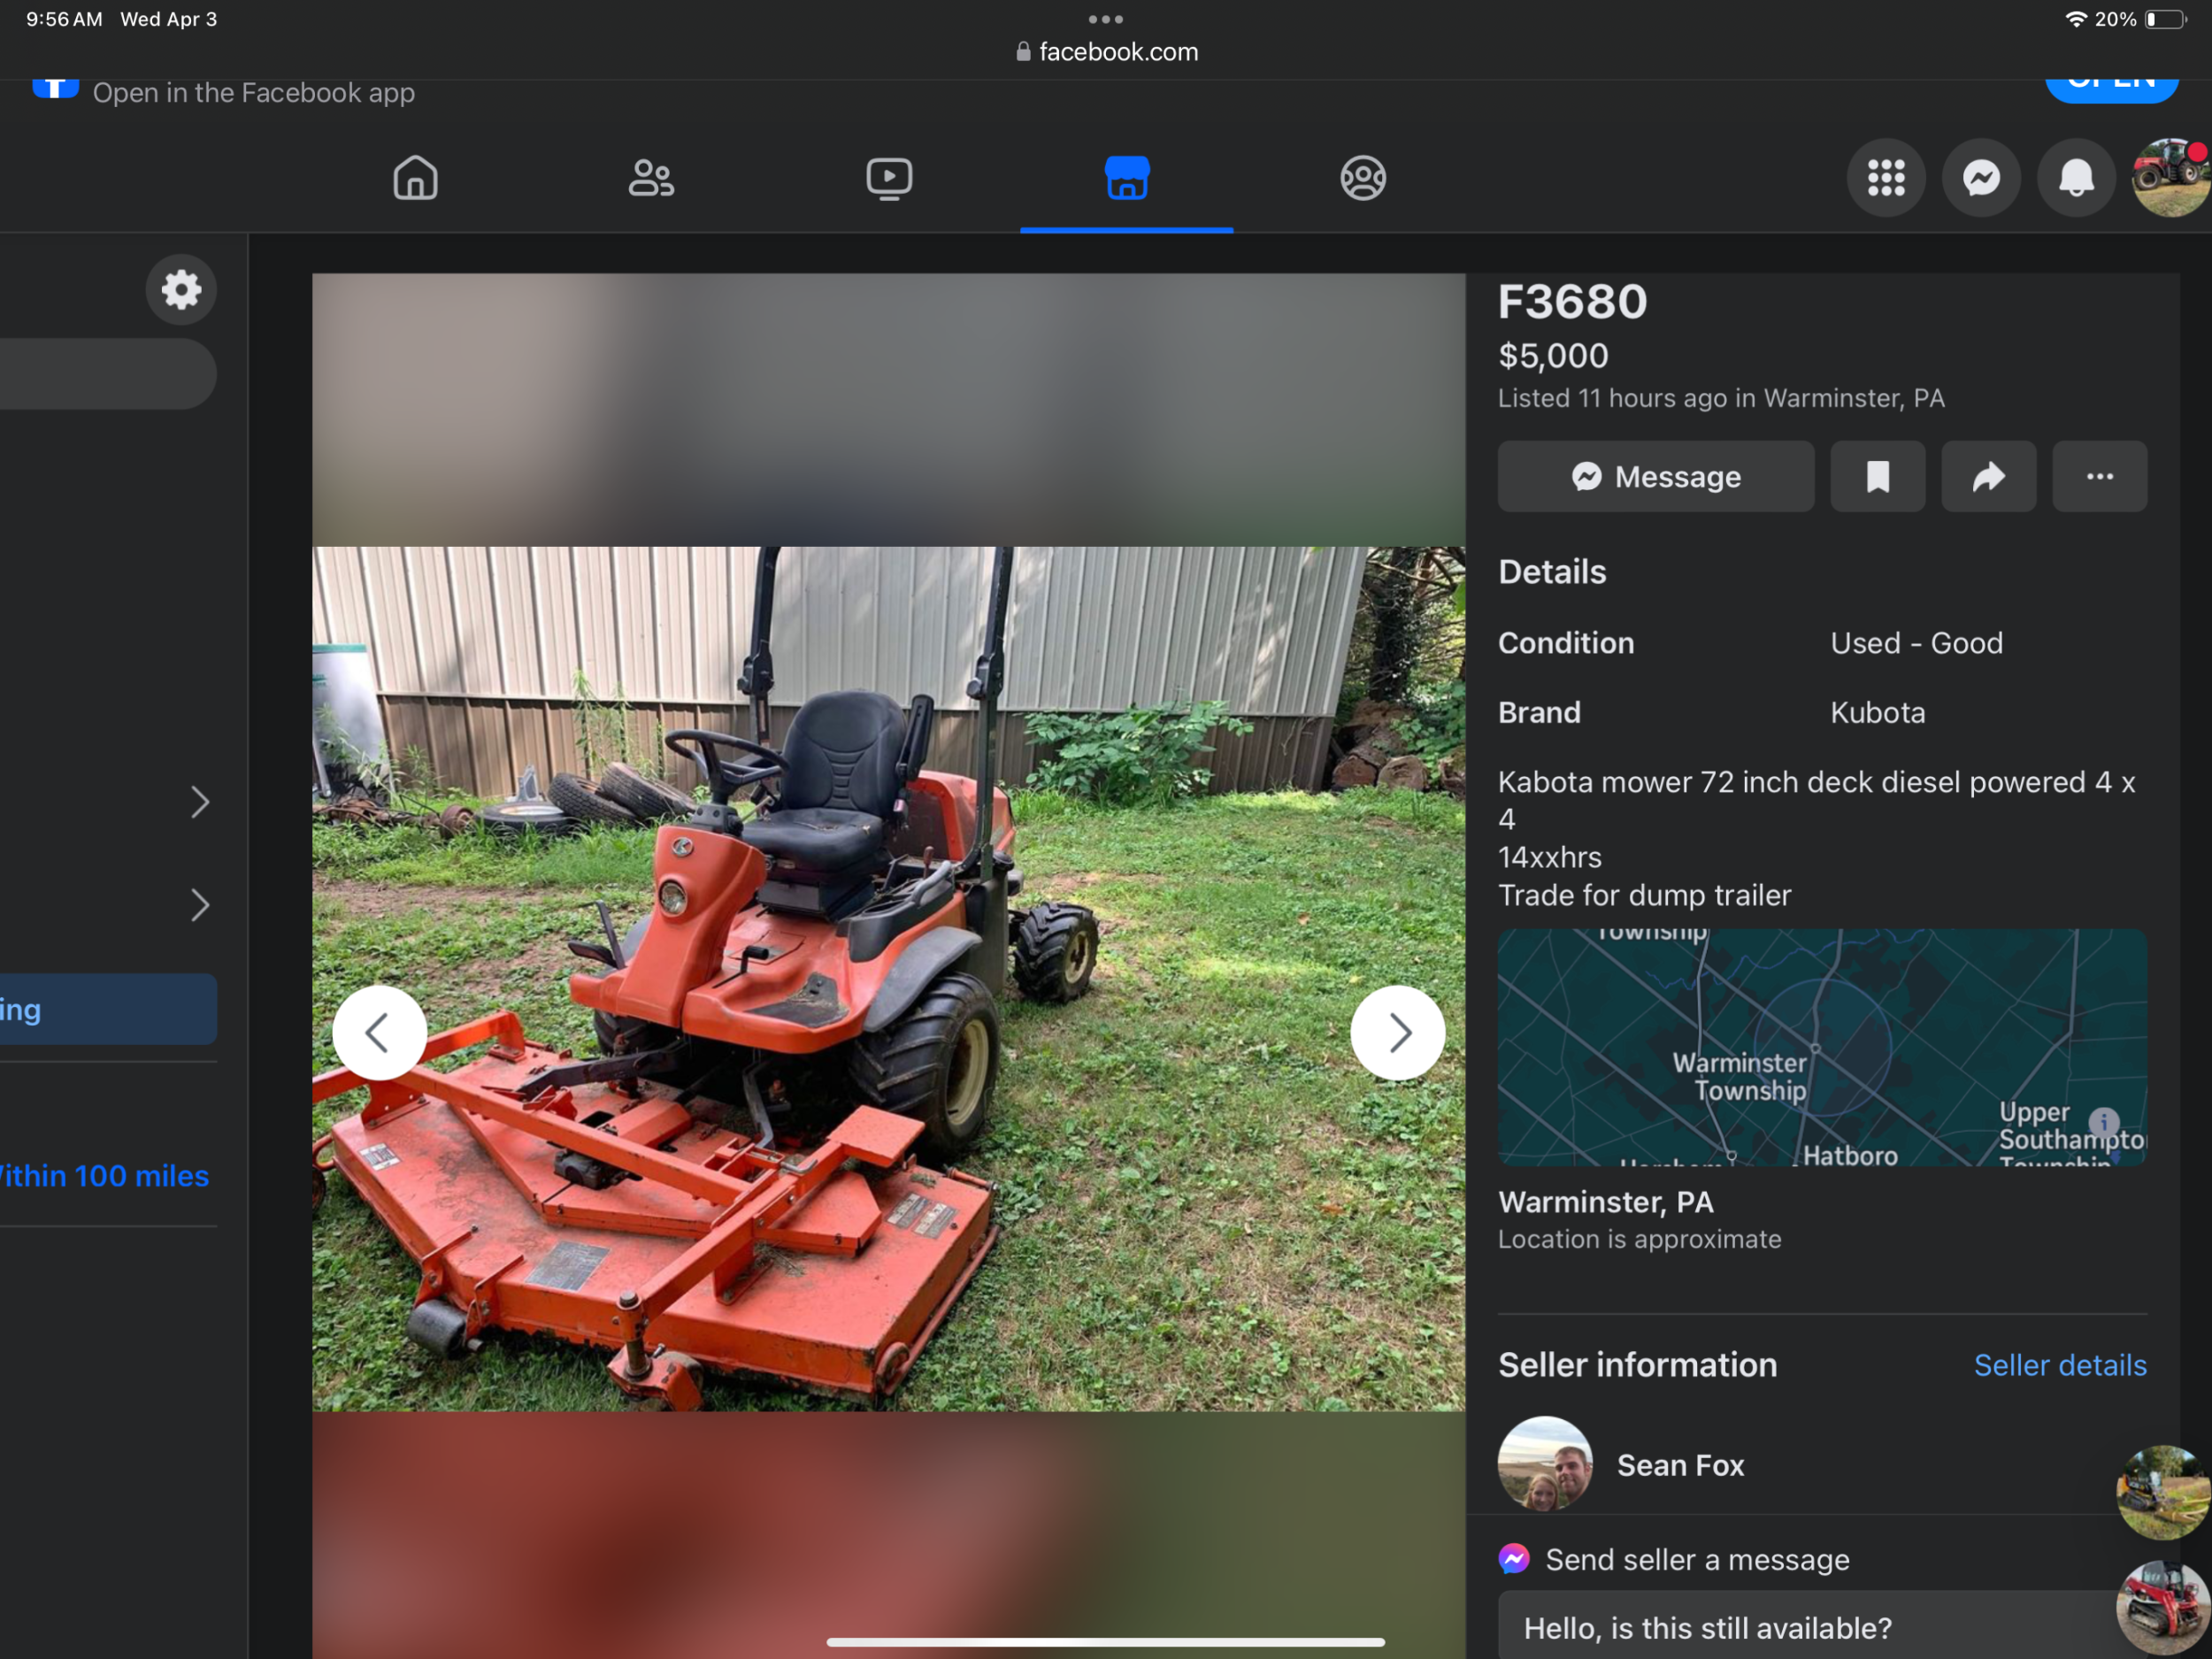The height and width of the screenshot is (1659, 2212).
Task: Open the Warminster Township map preview
Action: pos(1821,1047)
